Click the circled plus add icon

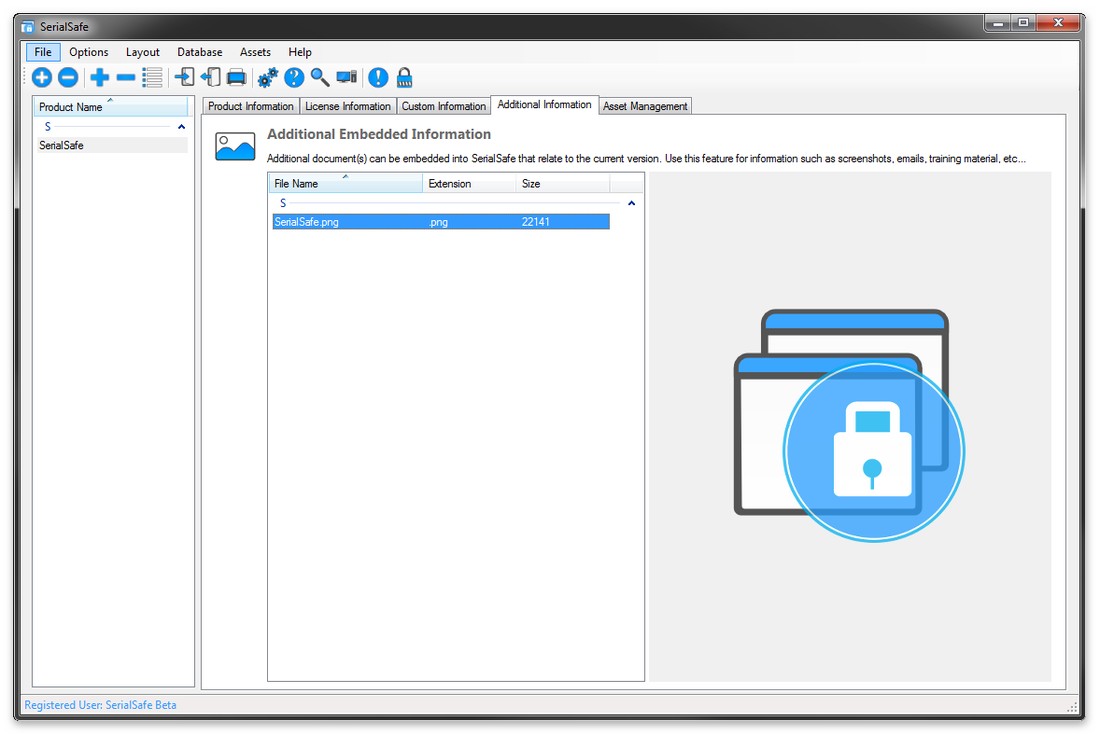pos(41,77)
